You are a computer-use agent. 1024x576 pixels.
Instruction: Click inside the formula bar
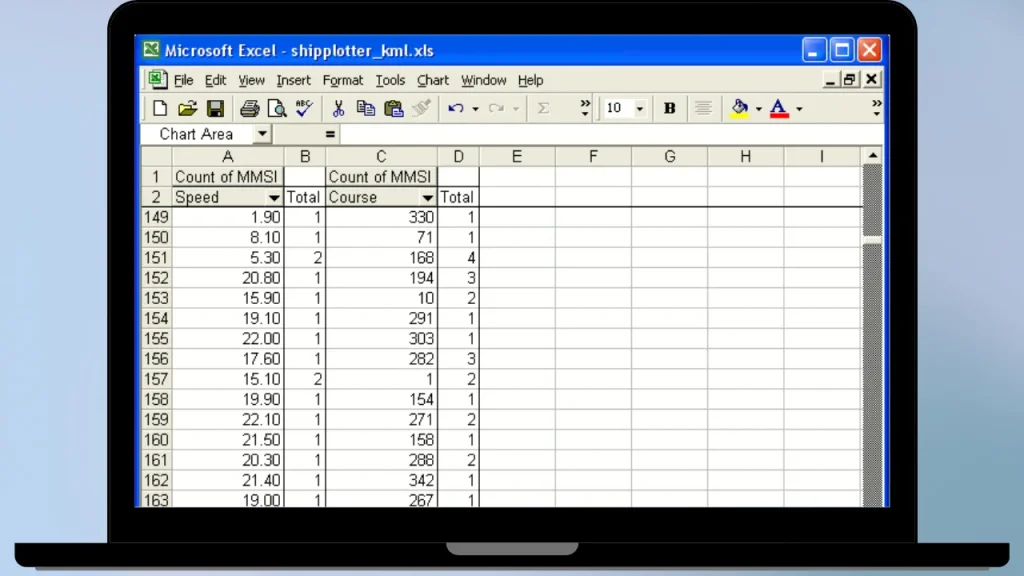(x=611, y=135)
